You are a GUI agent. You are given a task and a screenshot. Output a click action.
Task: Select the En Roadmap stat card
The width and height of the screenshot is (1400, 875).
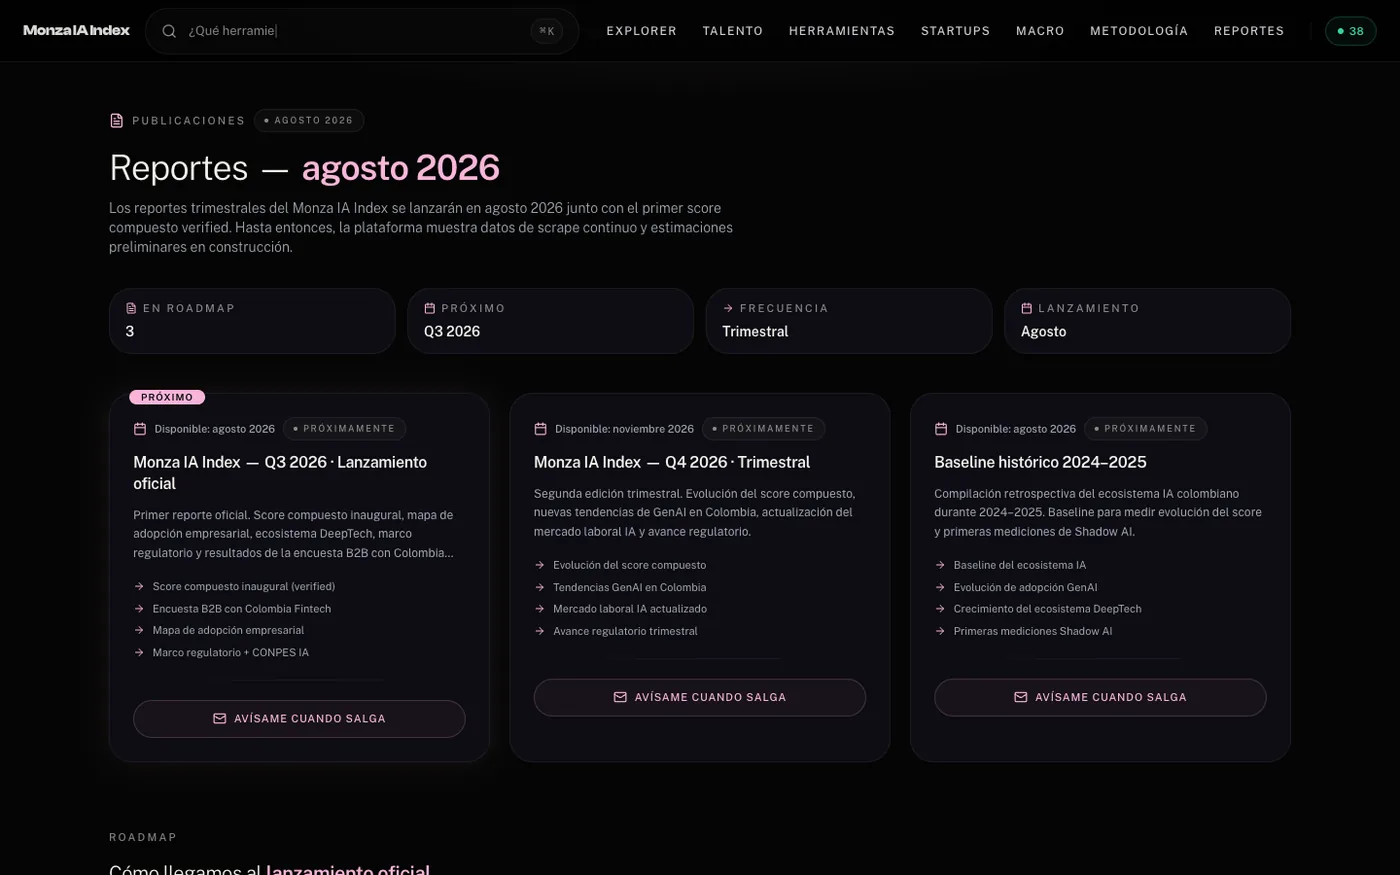click(252, 321)
